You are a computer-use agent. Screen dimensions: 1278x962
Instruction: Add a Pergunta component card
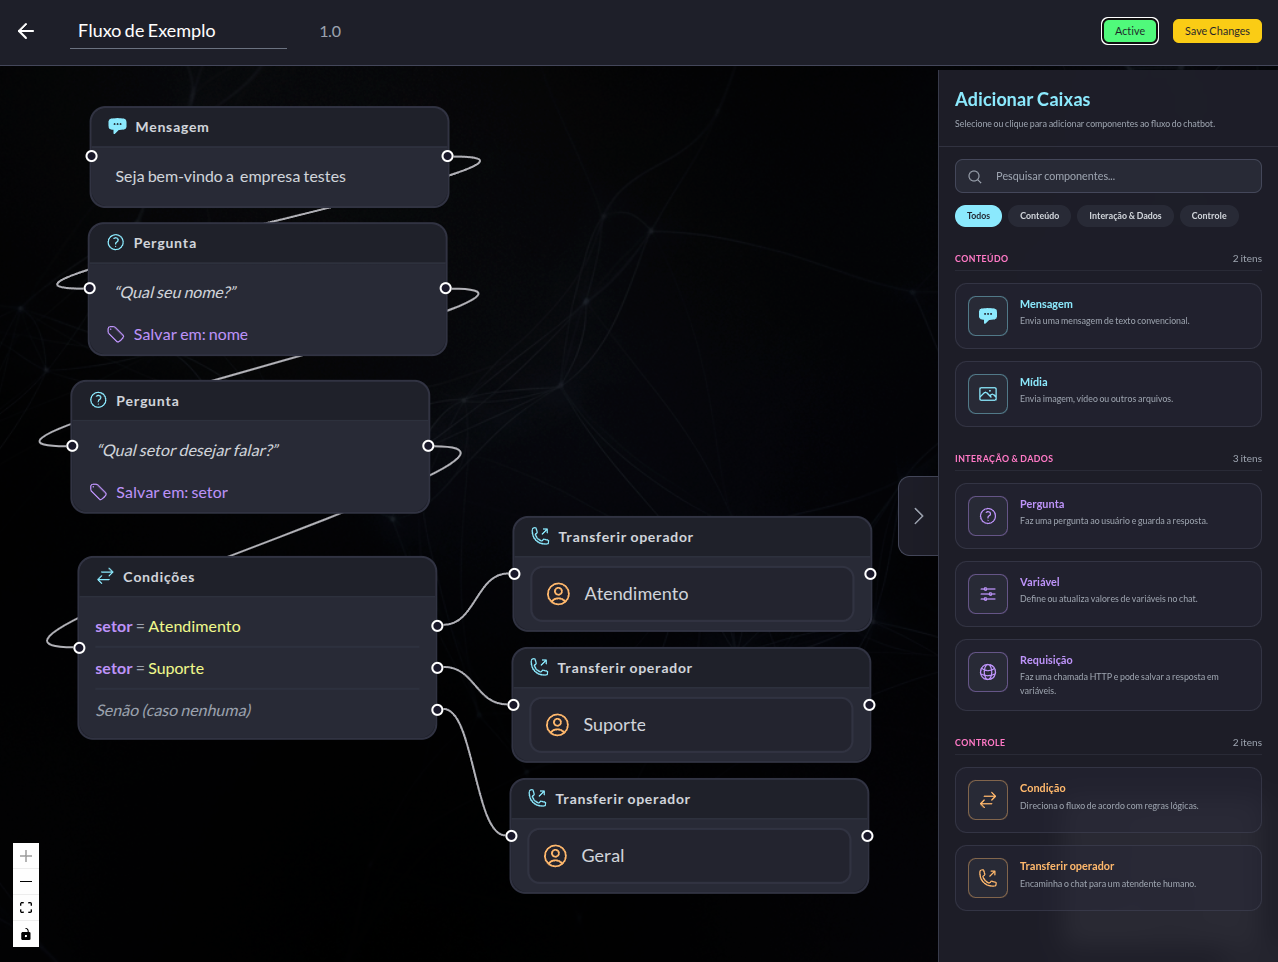click(1108, 516)
